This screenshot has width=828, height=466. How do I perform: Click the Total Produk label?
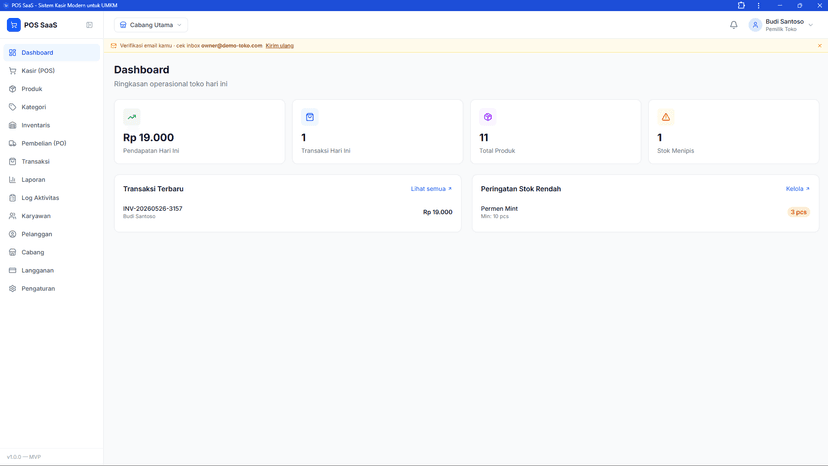point(497,151)
